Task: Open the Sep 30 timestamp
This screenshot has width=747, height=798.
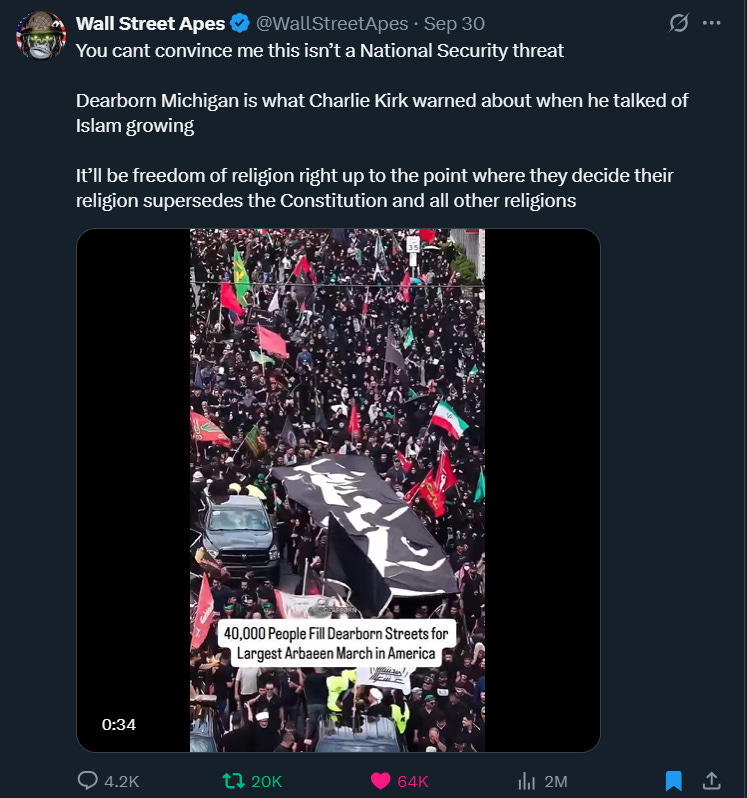Action: pos(454,23)
